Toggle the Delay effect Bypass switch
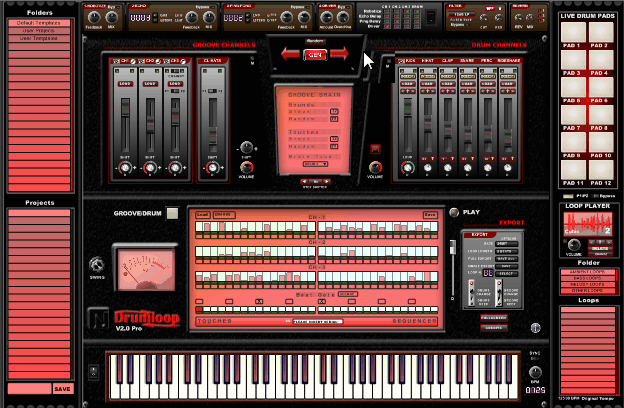Image resolution: width=624 pixels, height=408 pixels. (x=212, y=8)
